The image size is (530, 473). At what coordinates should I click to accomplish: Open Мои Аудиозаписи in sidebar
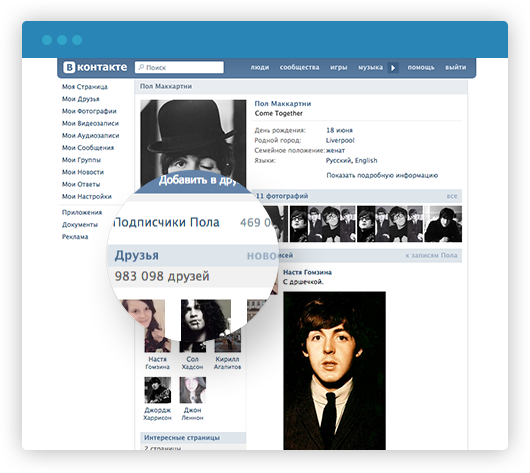tap(91, 136)
